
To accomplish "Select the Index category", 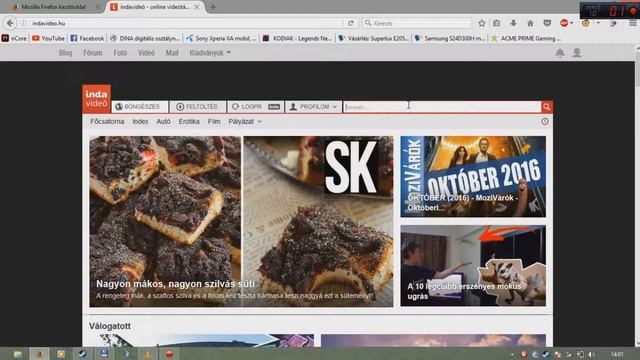I will tap(140, 121).
